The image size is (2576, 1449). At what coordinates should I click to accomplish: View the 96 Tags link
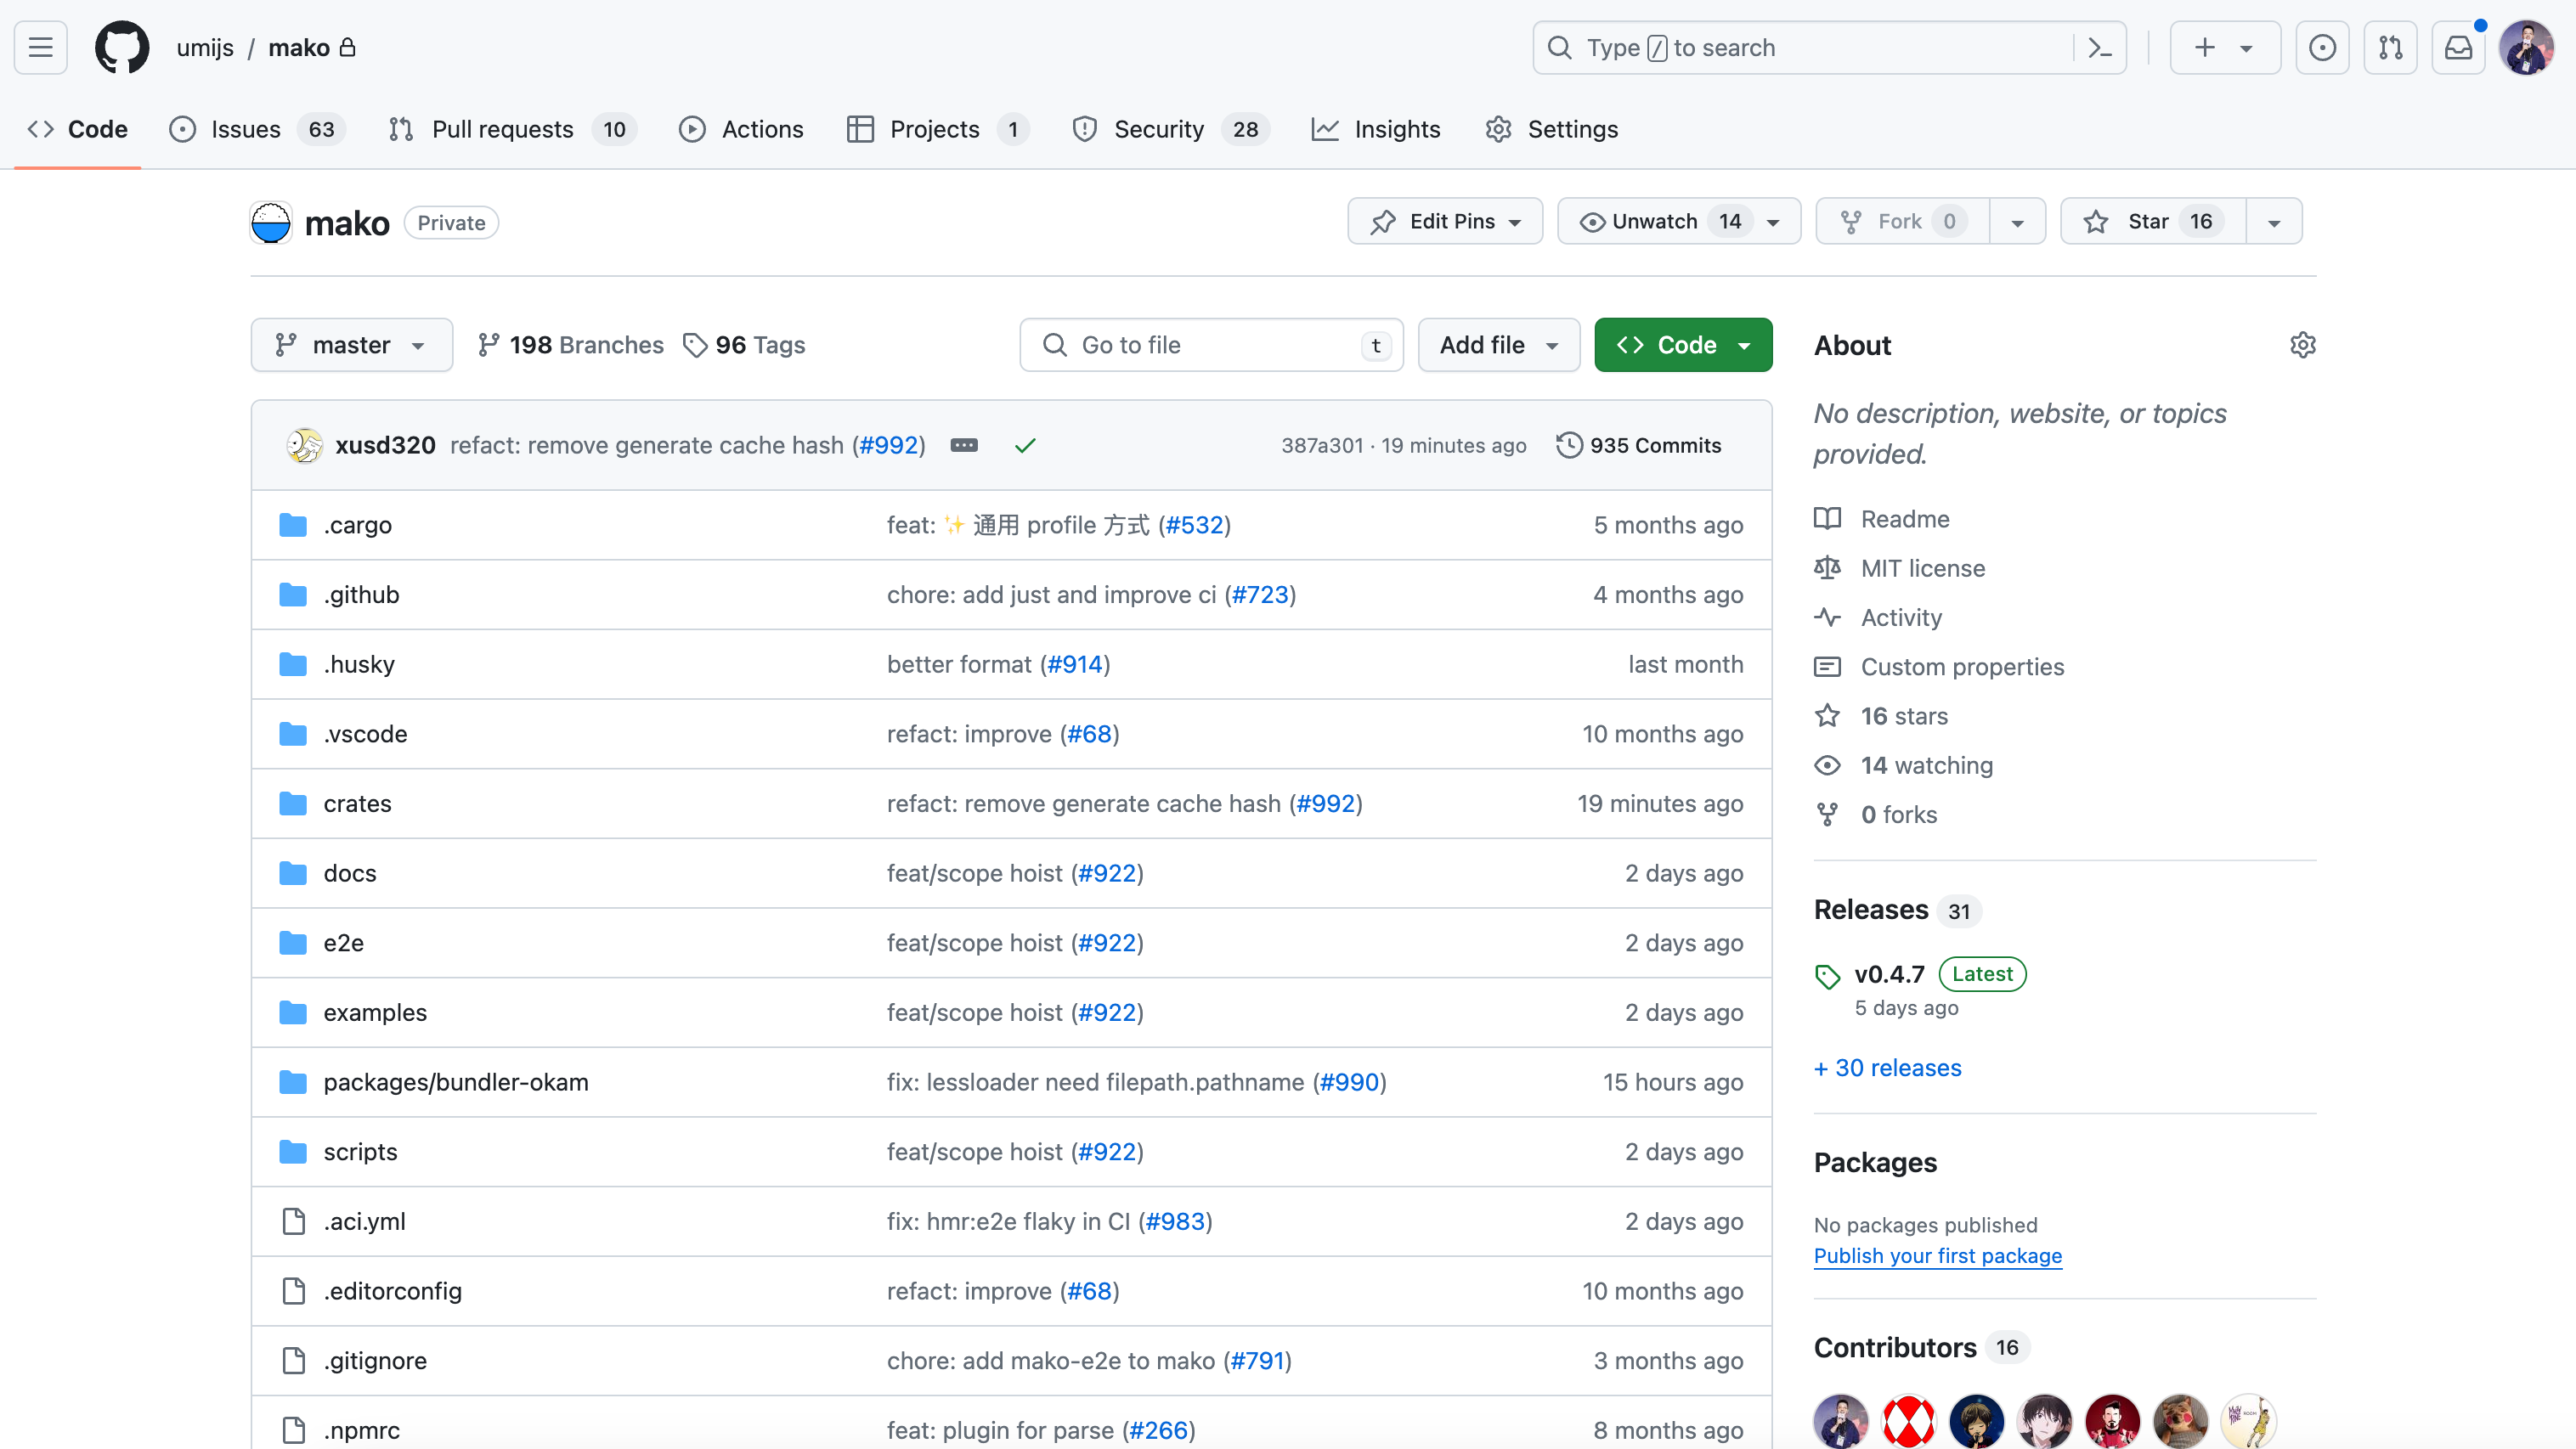(744, 345)
